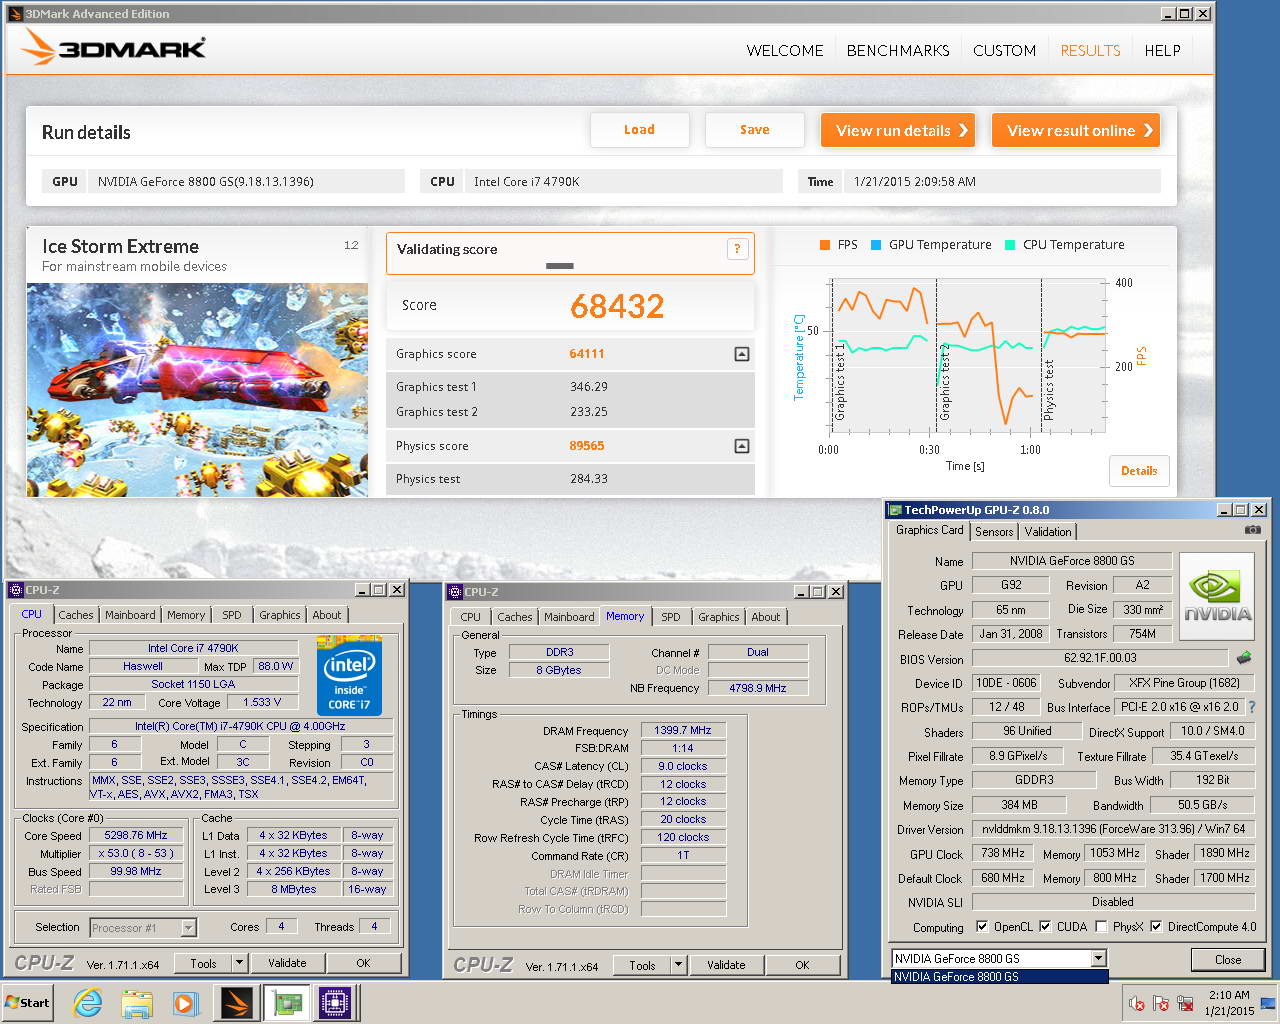The width and height of the screenshot is (1280, 1024).
Task: Click View run details button
Action: (898, 130)
